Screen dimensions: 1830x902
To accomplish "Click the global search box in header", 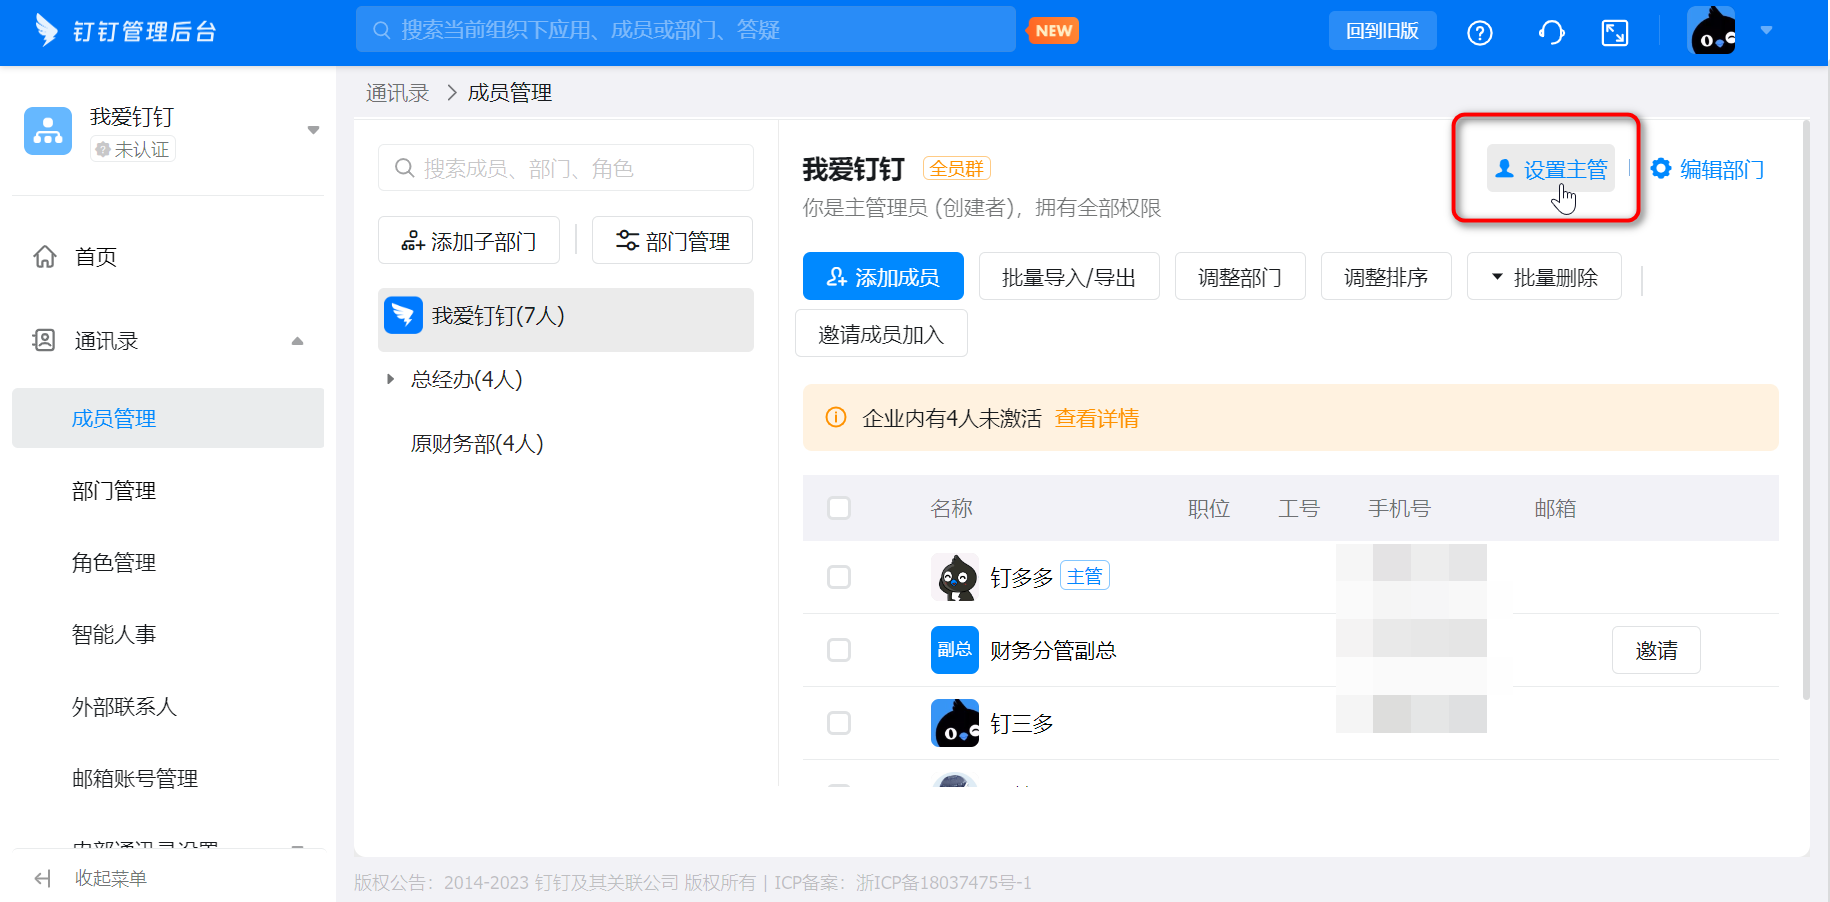I will [x=686, y=30].
